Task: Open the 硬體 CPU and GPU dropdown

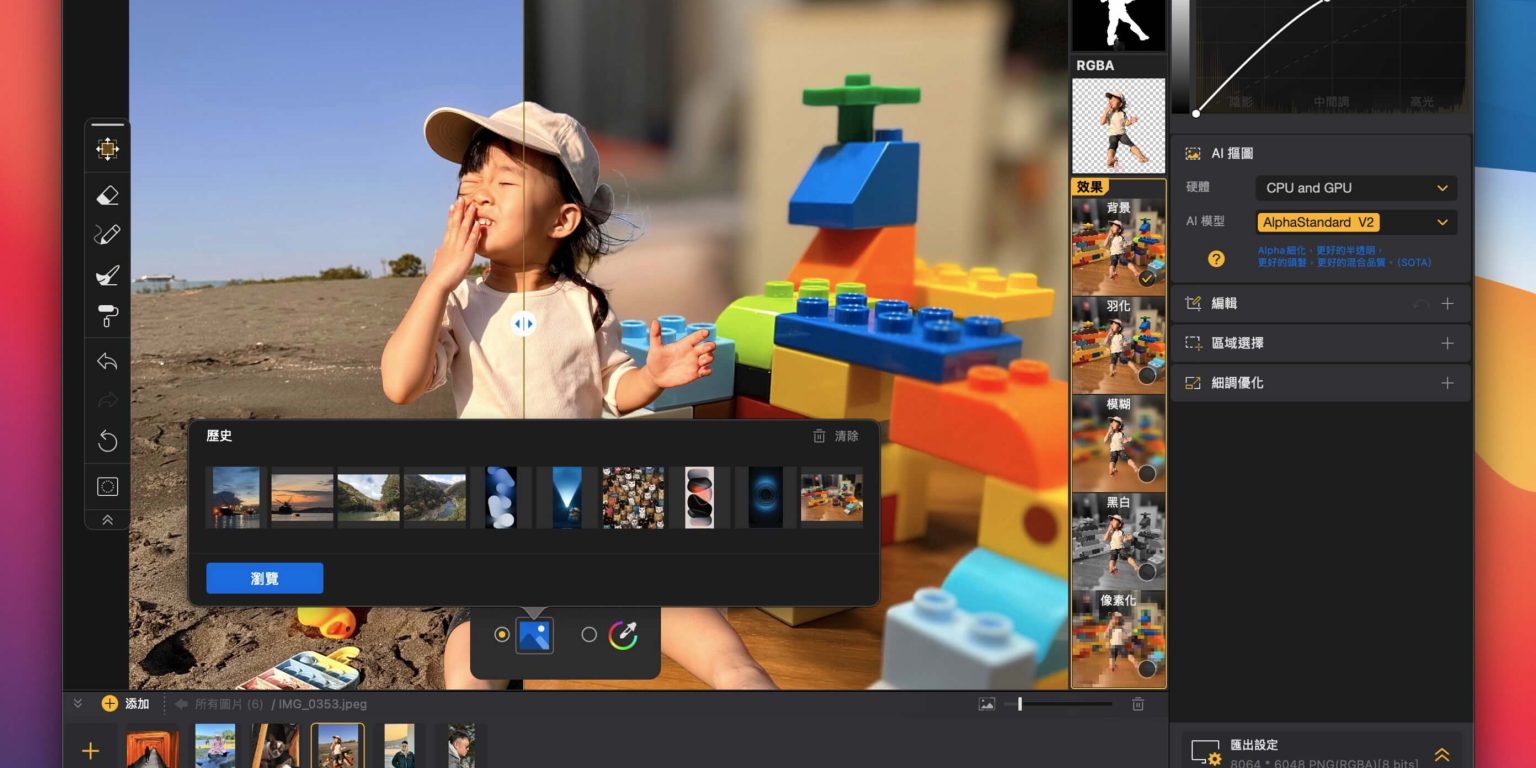Action: [x=1355, y=188]
